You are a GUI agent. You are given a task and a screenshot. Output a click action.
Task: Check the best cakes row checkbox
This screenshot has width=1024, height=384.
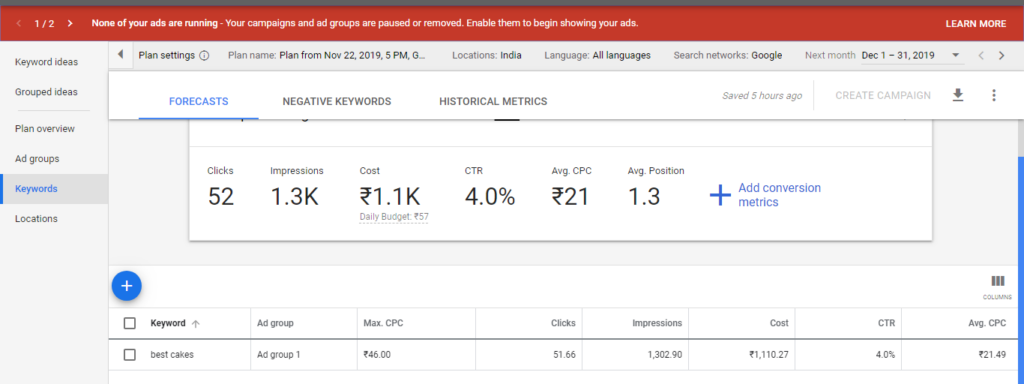(x=129, y=355)
